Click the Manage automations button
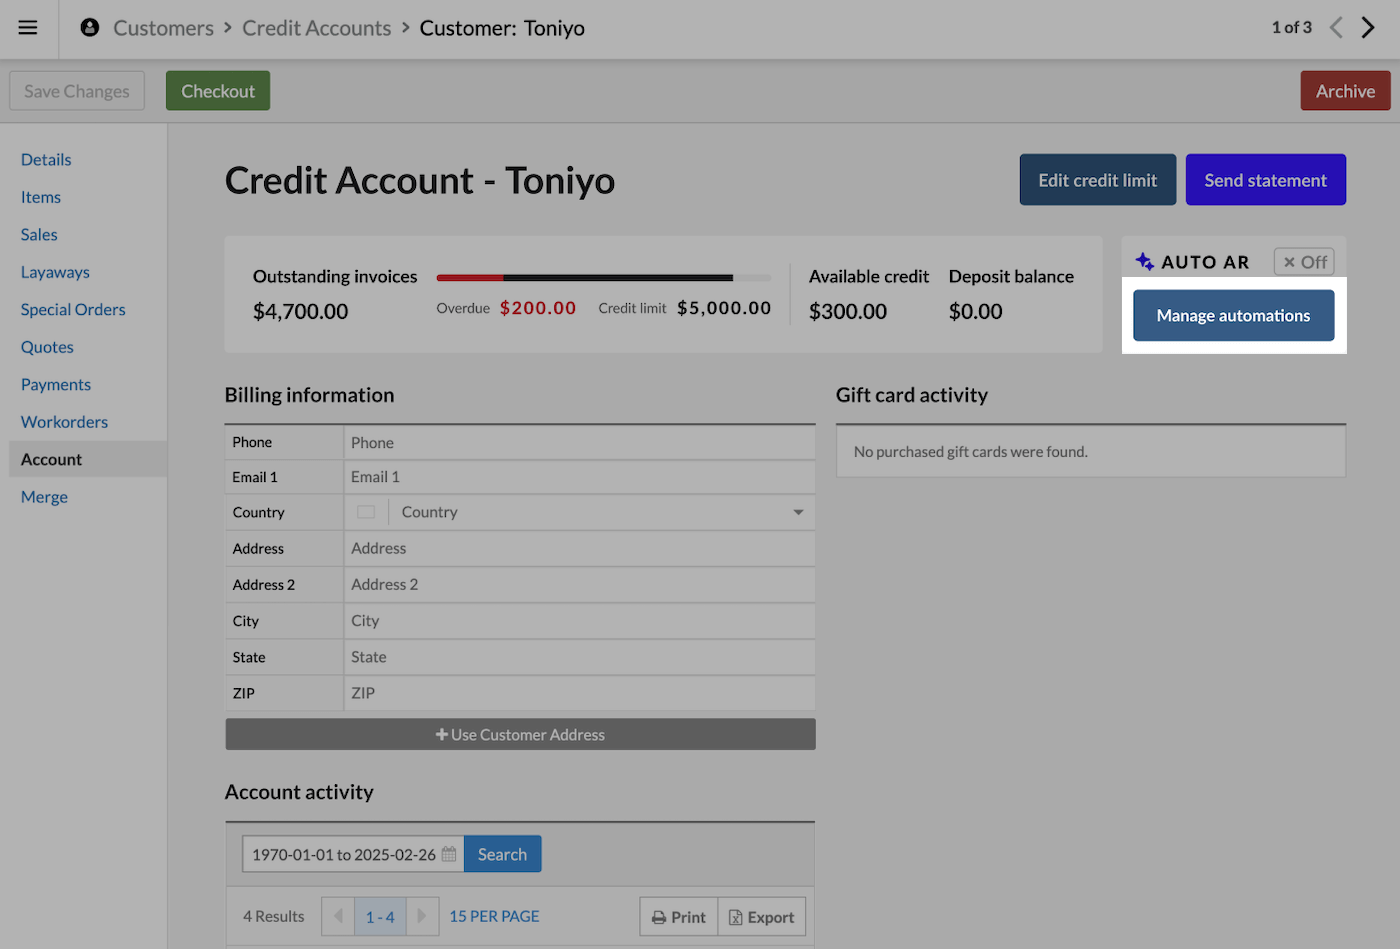 (1233, 316)
